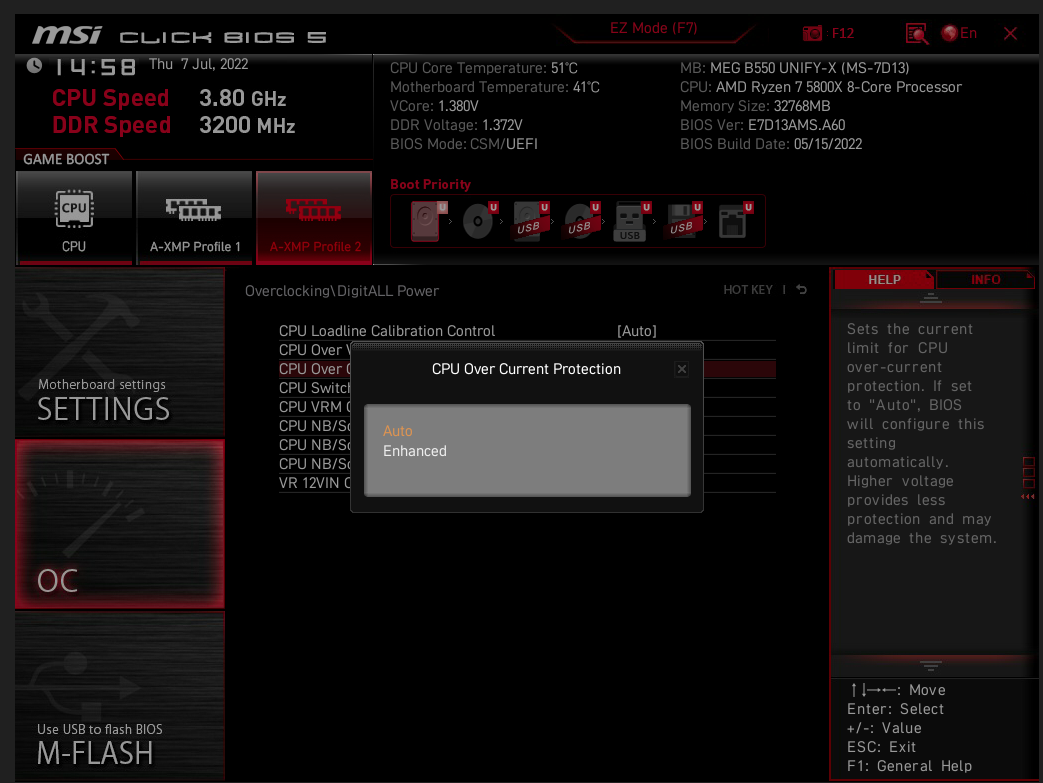Select the USB floppy boot device icon
The width and height of the screenshot is (1043, 783).
pos(684,221)
